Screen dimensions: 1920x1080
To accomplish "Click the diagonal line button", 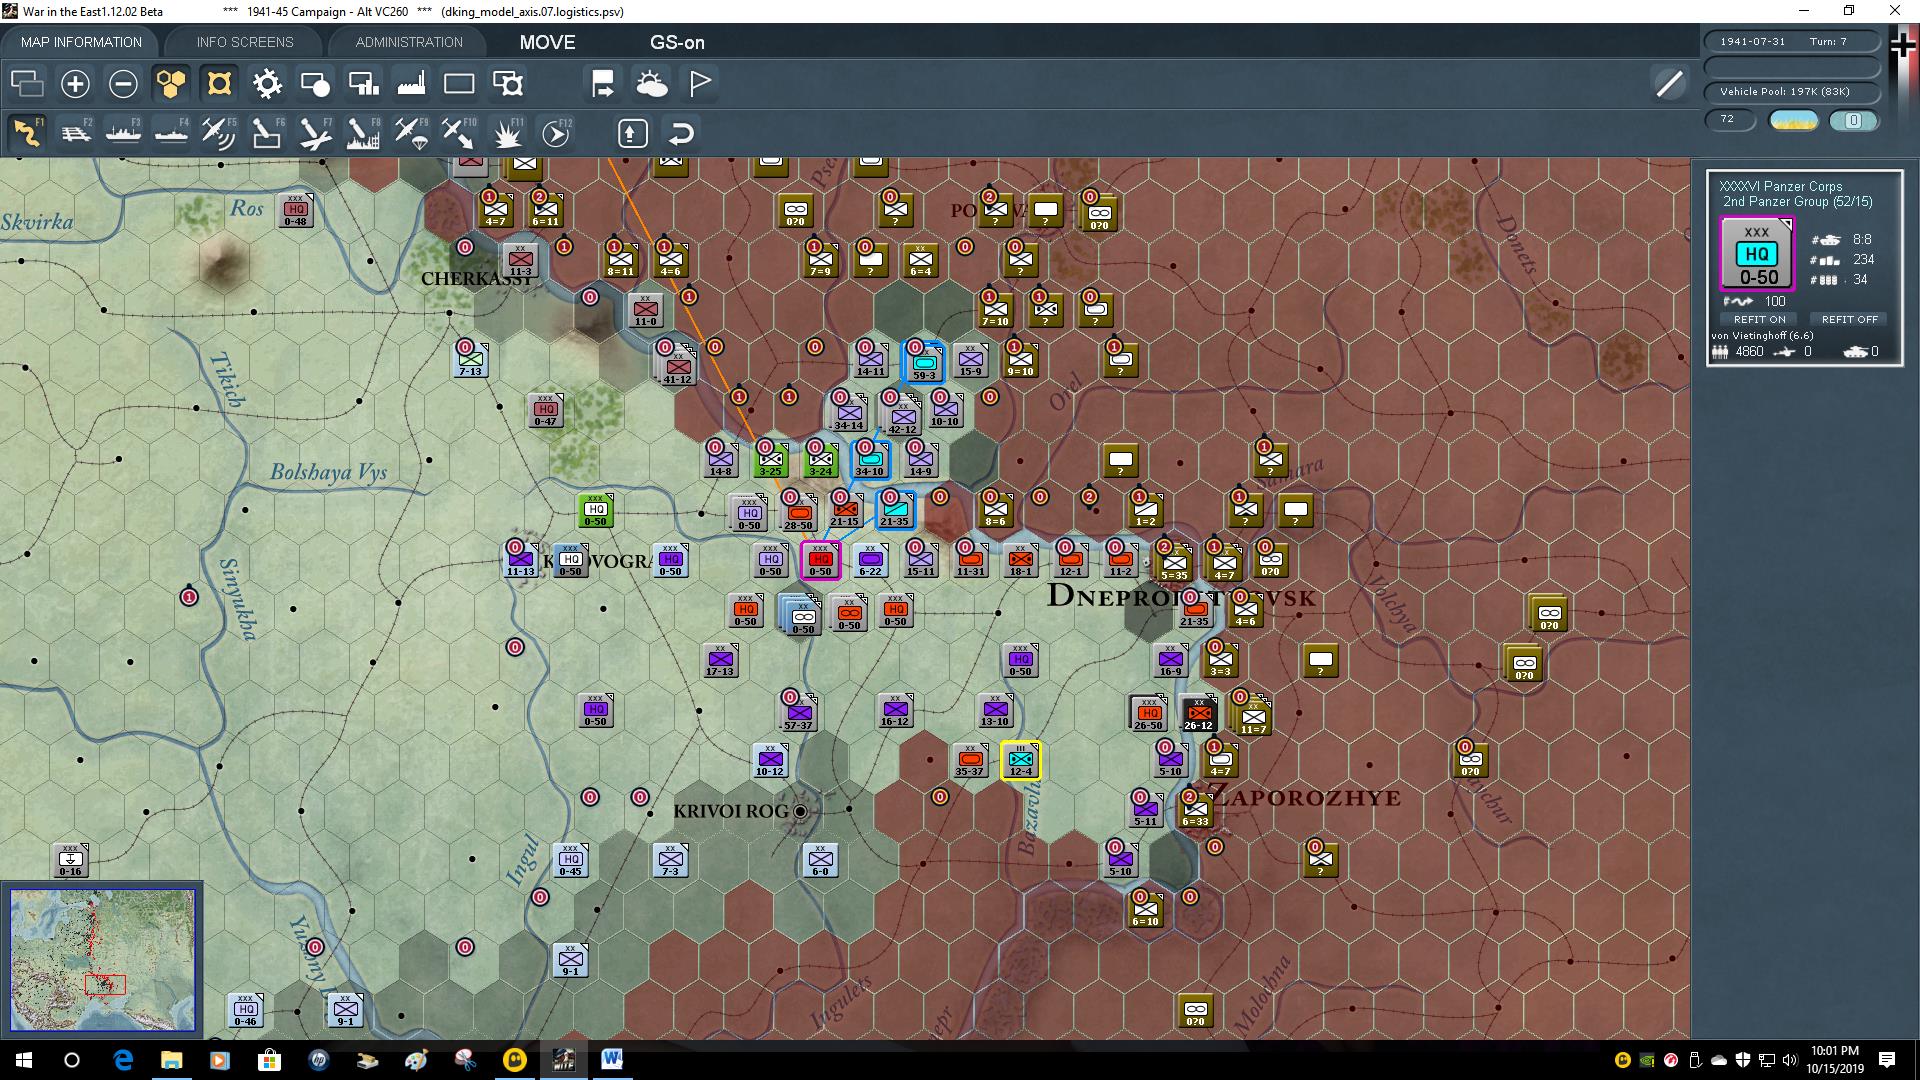I will tap(1669, 84).
